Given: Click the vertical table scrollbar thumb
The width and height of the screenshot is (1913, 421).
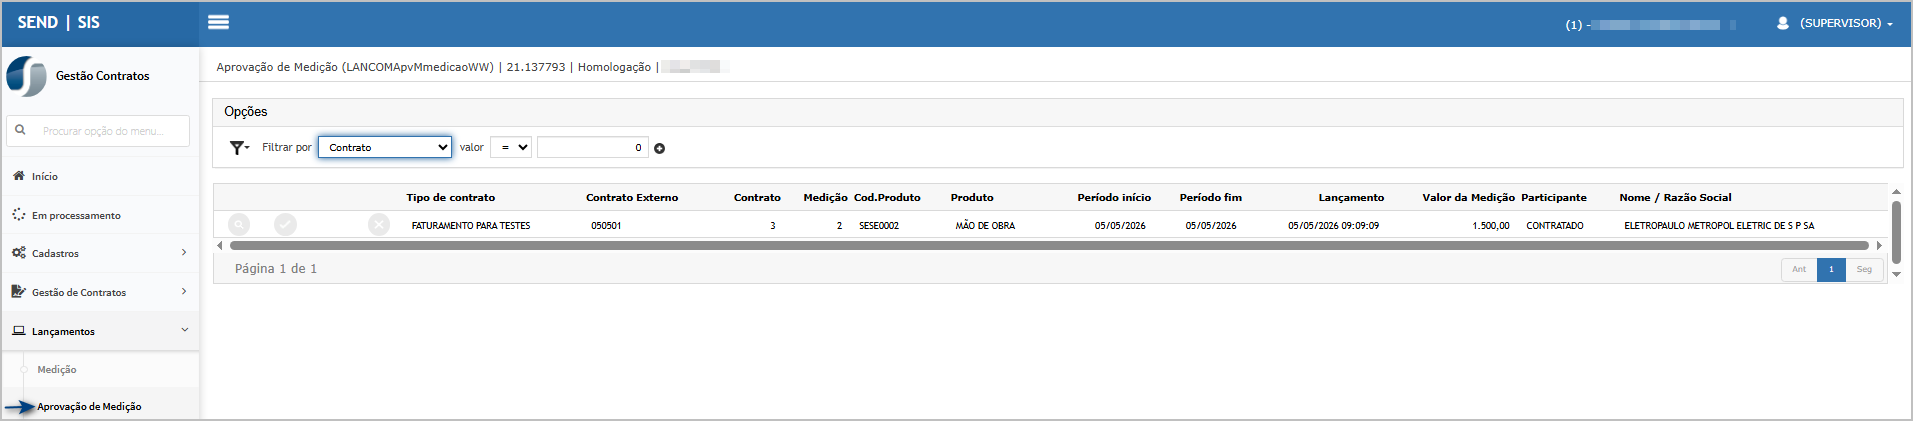Looking at the screenshot, I should [1896, 232].
